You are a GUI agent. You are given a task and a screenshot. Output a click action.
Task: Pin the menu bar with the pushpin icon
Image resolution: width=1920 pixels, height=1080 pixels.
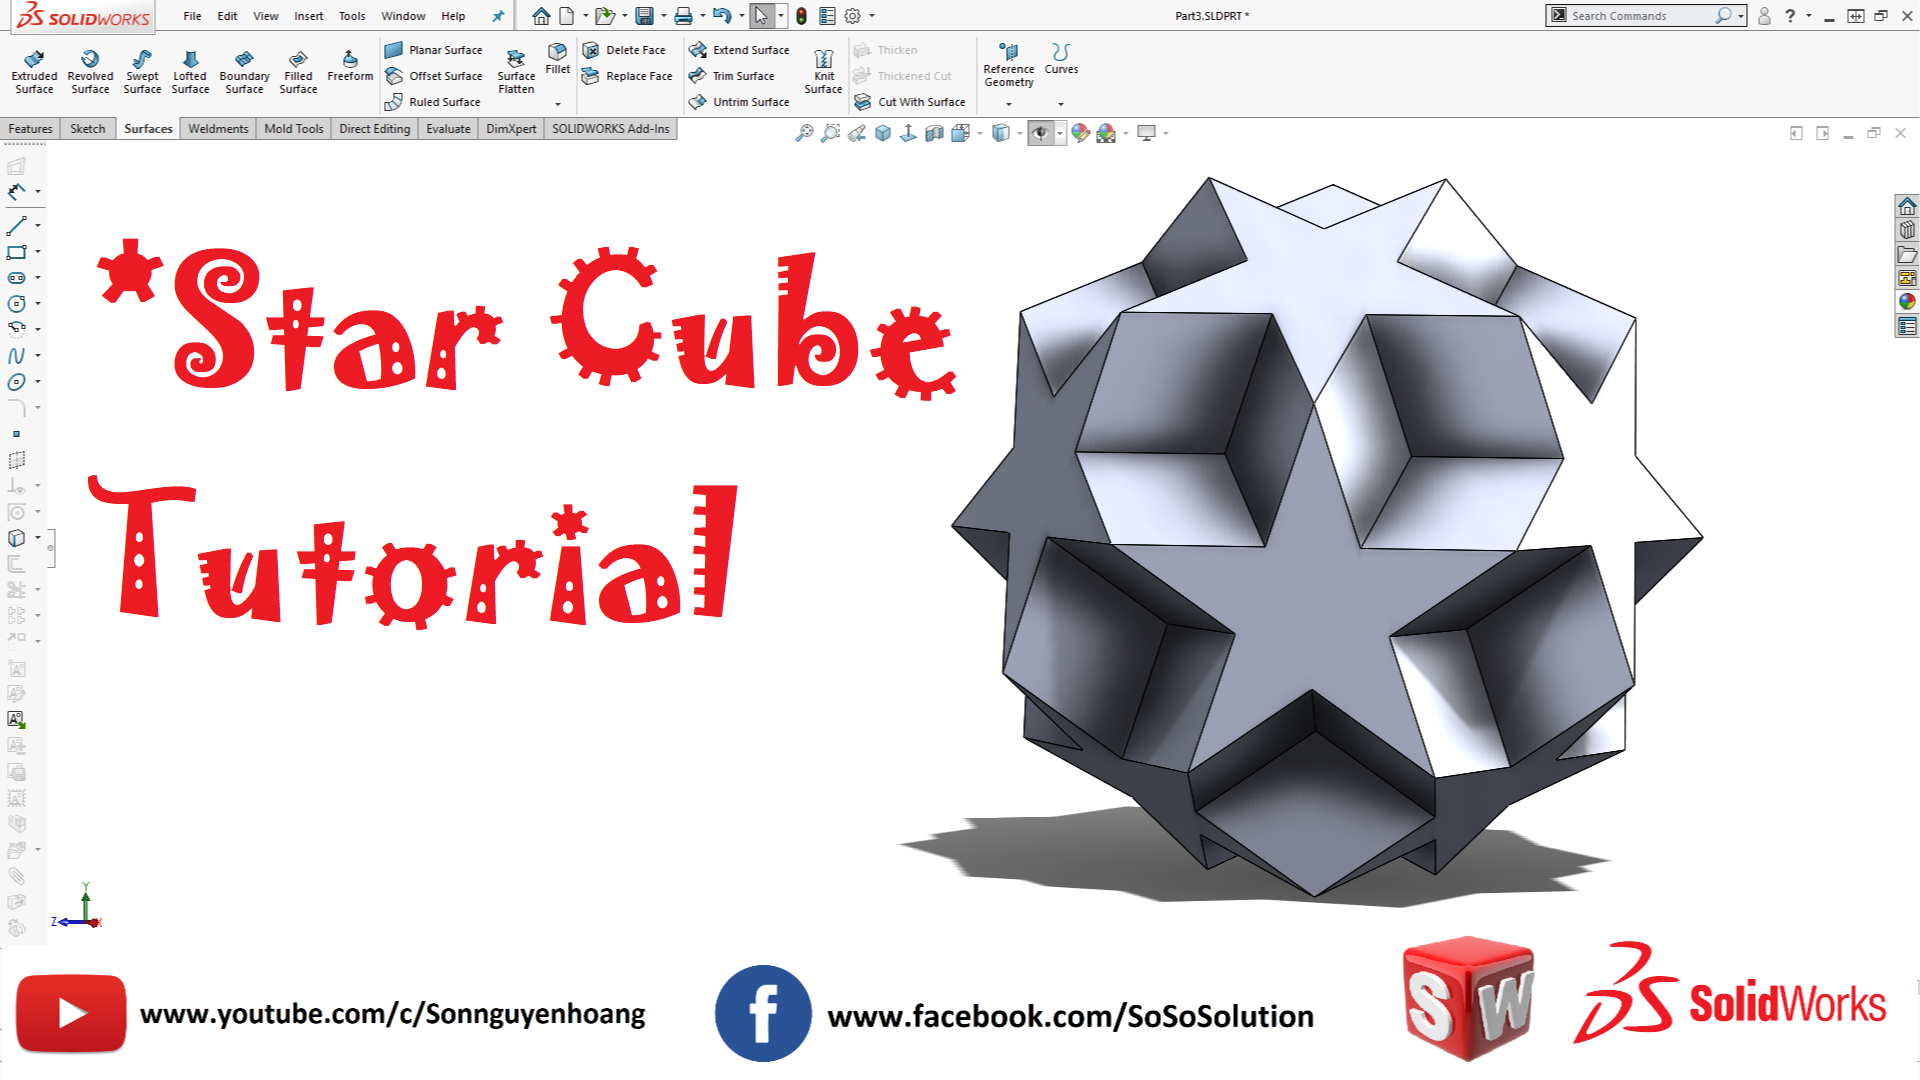tap(497, 16)
